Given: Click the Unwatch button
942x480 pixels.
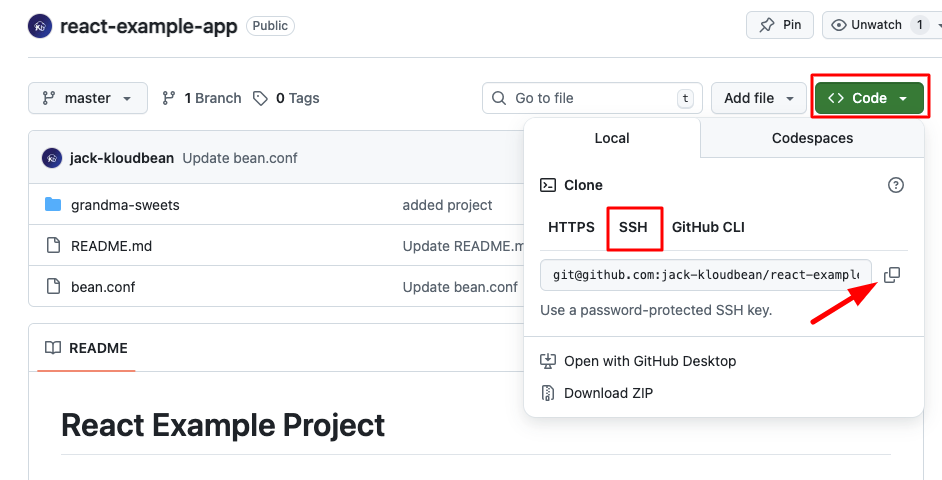Looking at the screenshot, I should click(882, 25).
